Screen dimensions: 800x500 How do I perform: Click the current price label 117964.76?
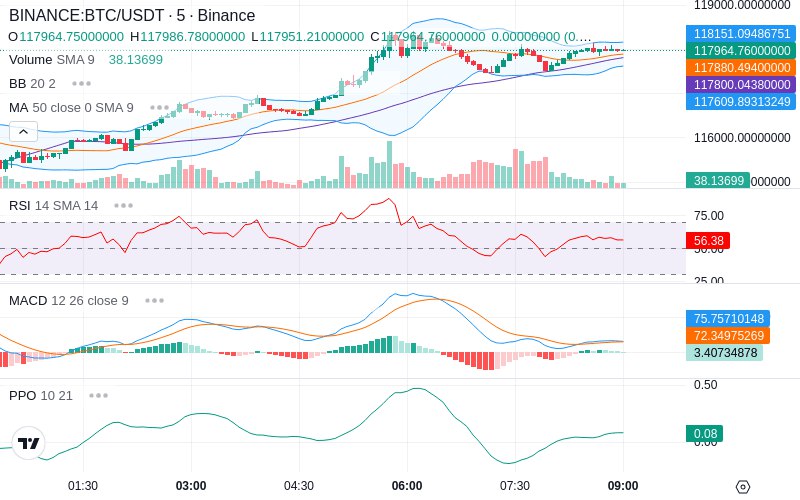741,51
